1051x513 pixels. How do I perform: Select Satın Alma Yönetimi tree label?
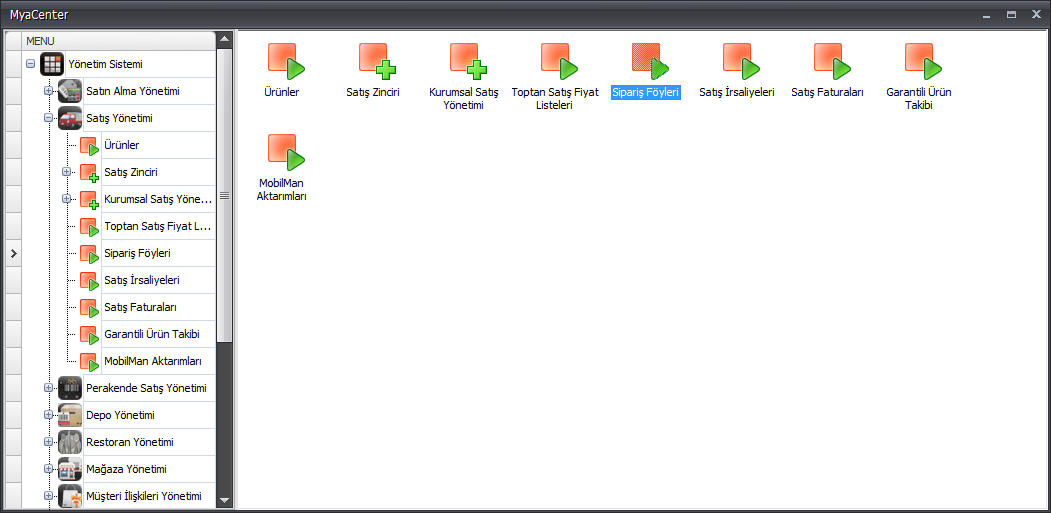(x=133, y=91)
